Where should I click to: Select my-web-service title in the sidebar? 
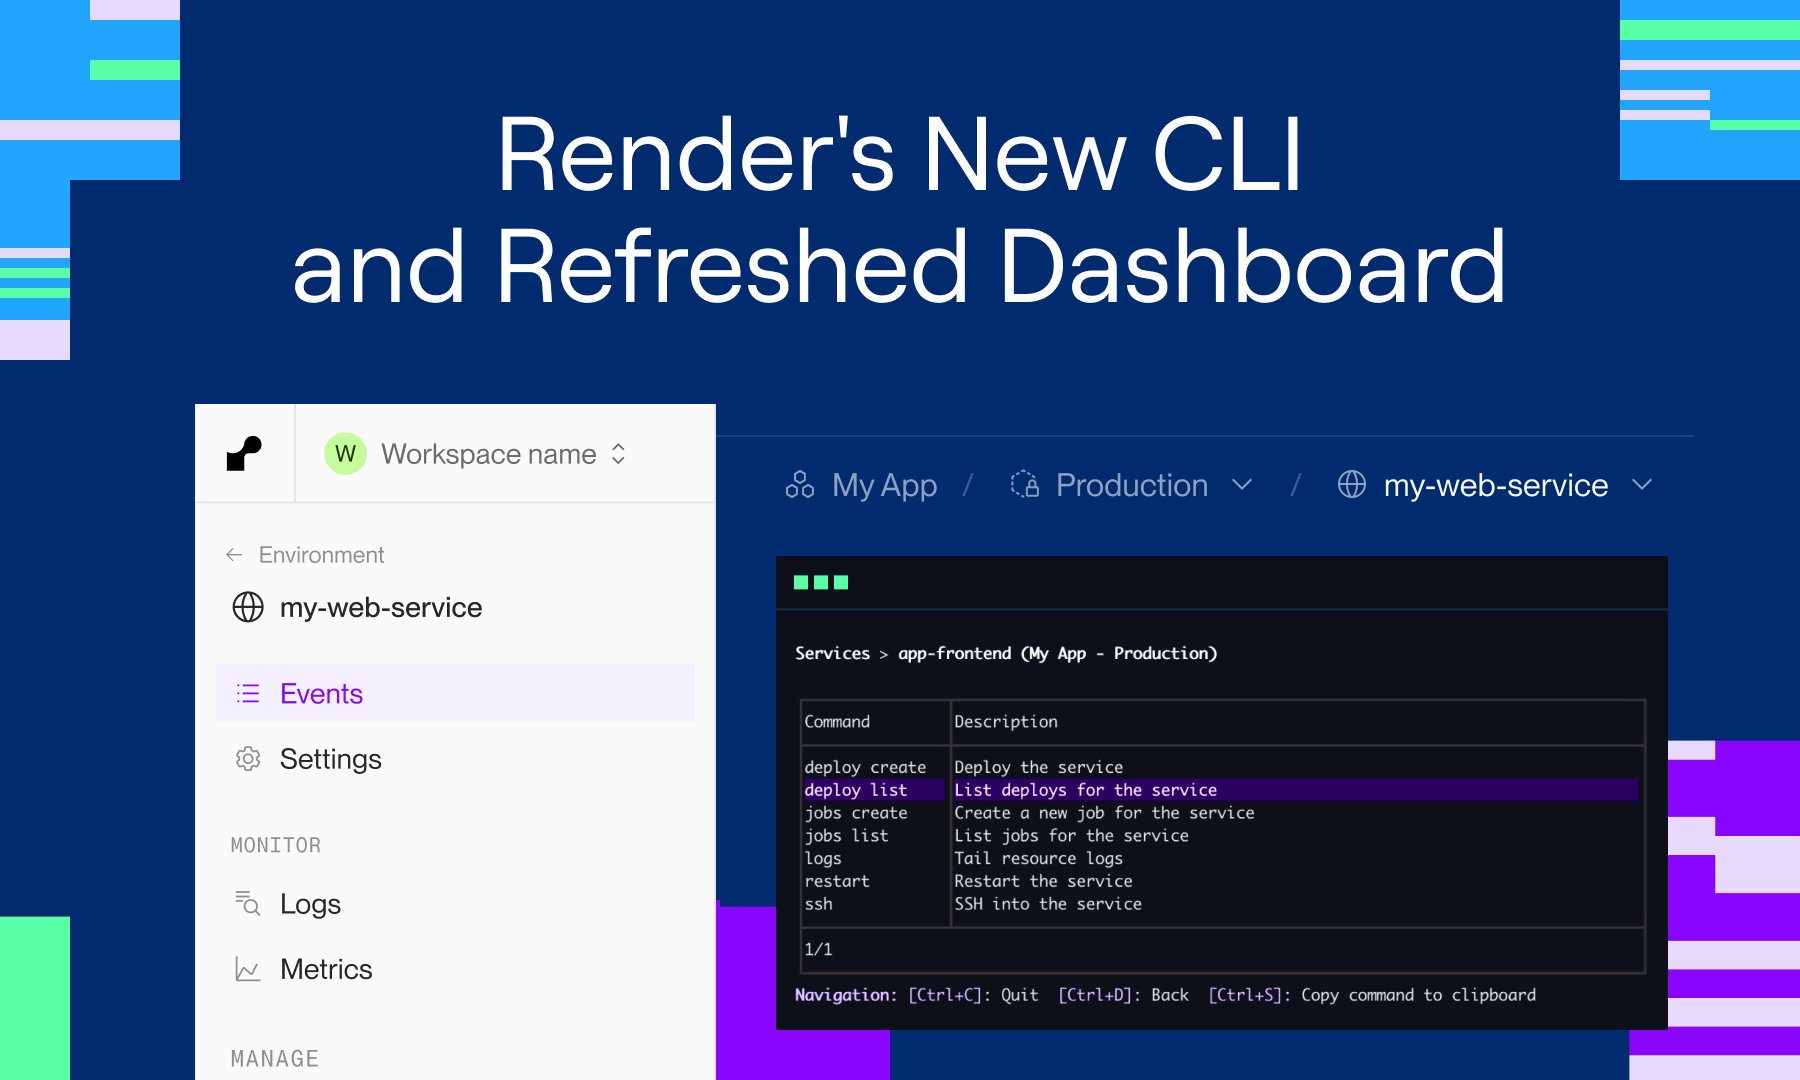pos(381,607)
